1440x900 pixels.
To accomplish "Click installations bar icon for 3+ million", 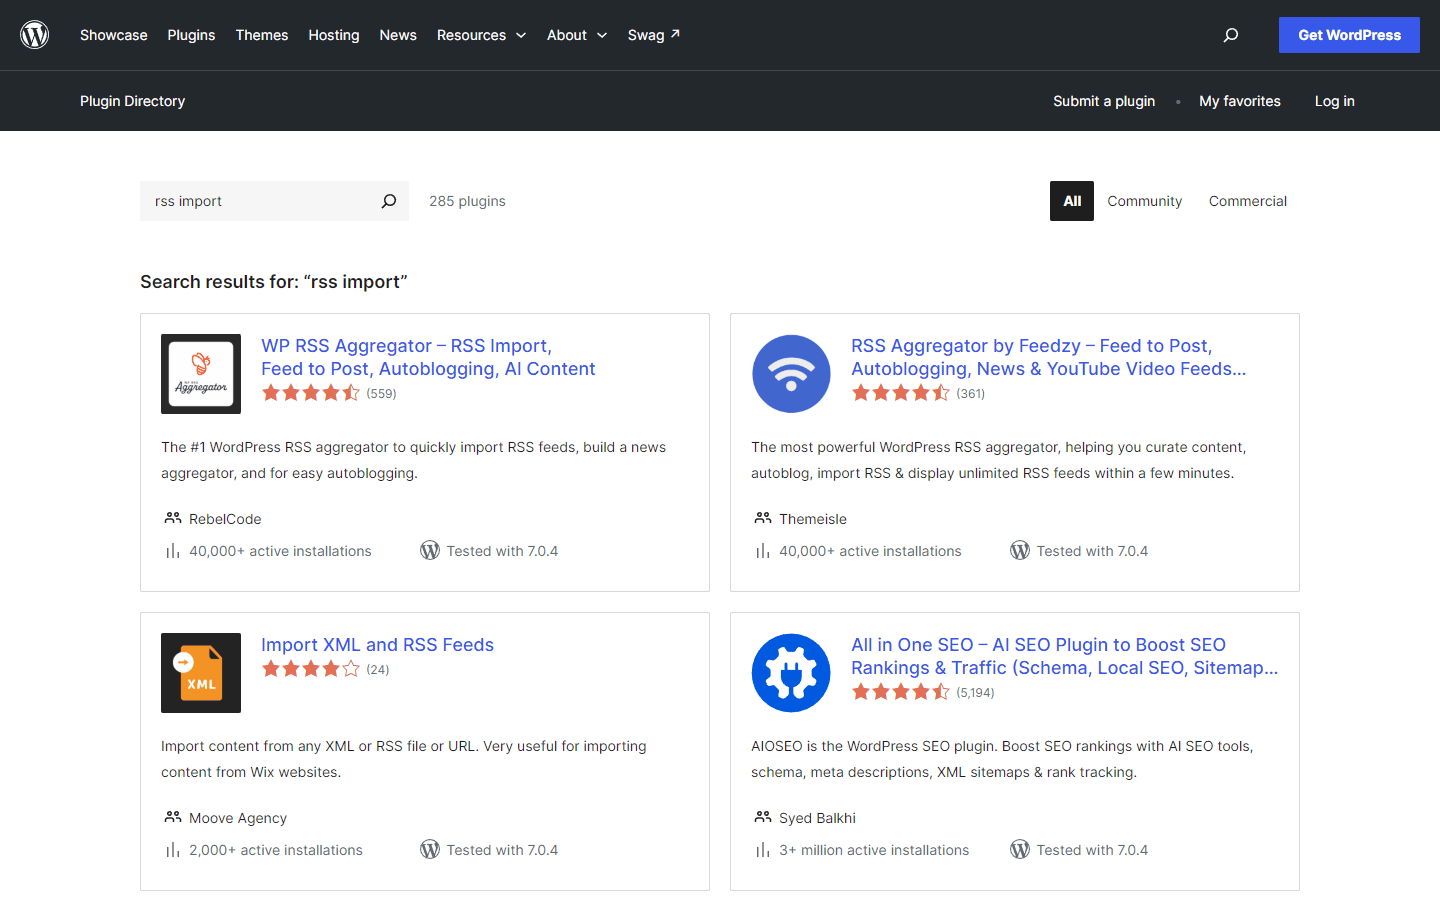I will [x=763, y=850].
